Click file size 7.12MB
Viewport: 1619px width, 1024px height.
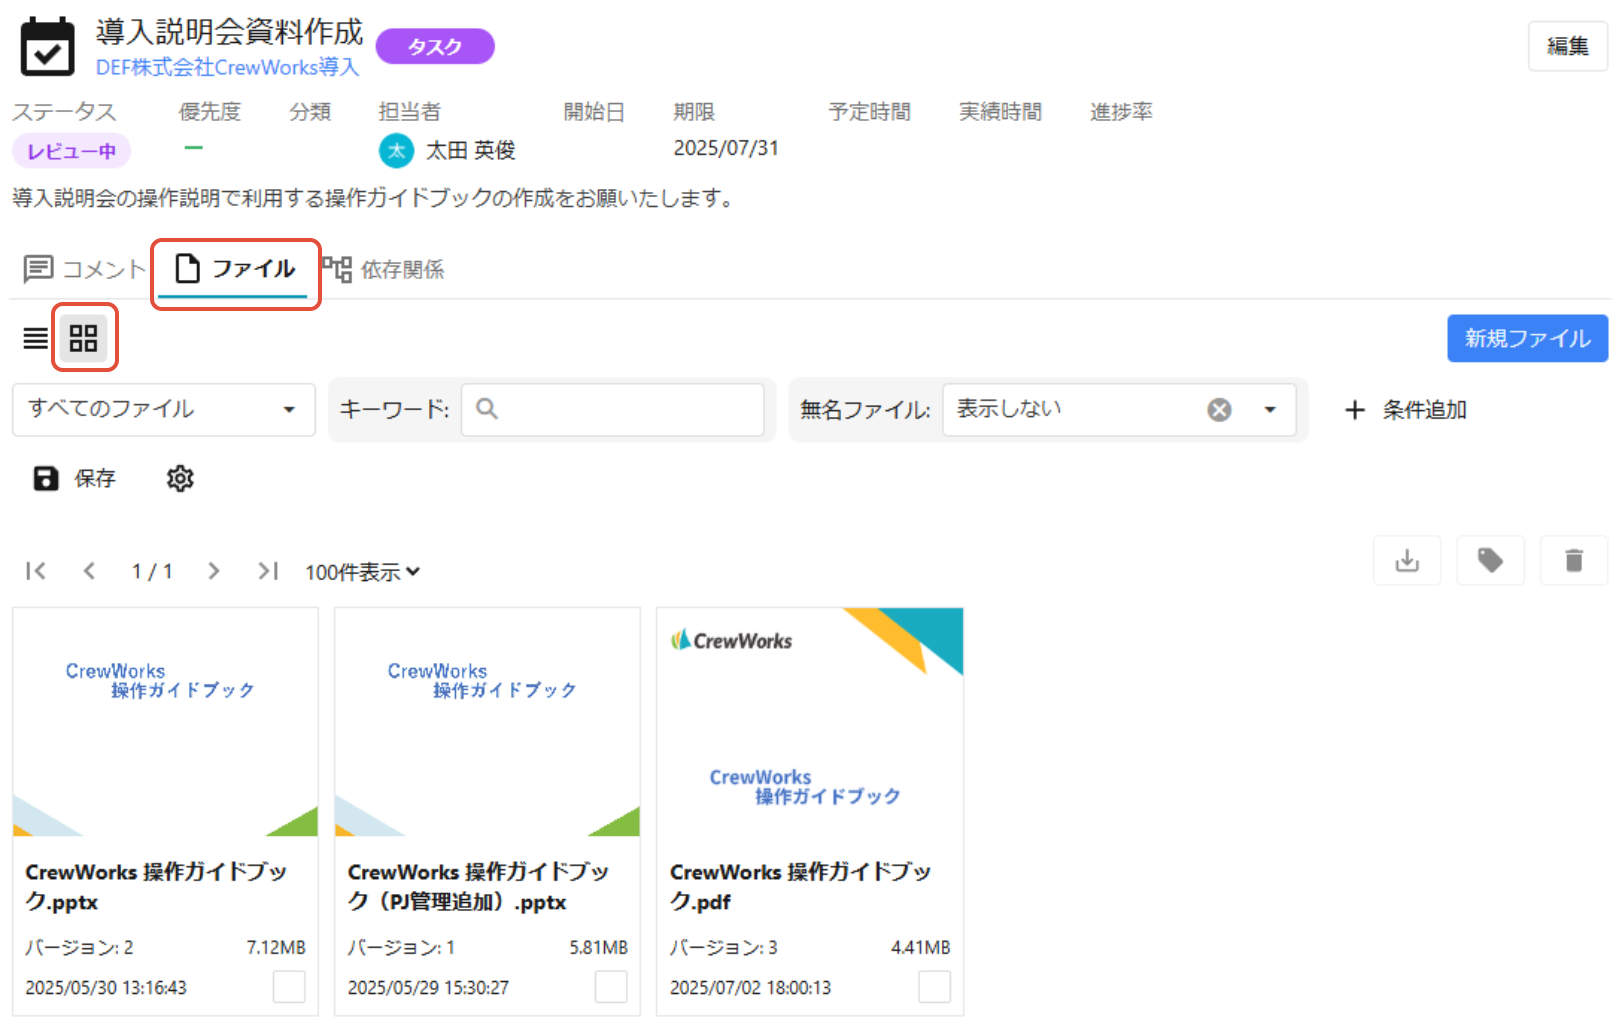[x=276, y=947]
